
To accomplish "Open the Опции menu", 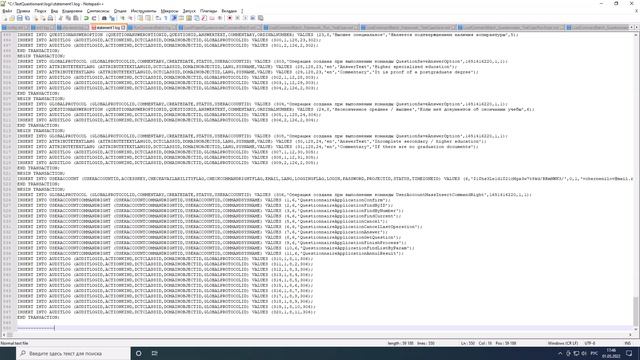I will [120, 11].
